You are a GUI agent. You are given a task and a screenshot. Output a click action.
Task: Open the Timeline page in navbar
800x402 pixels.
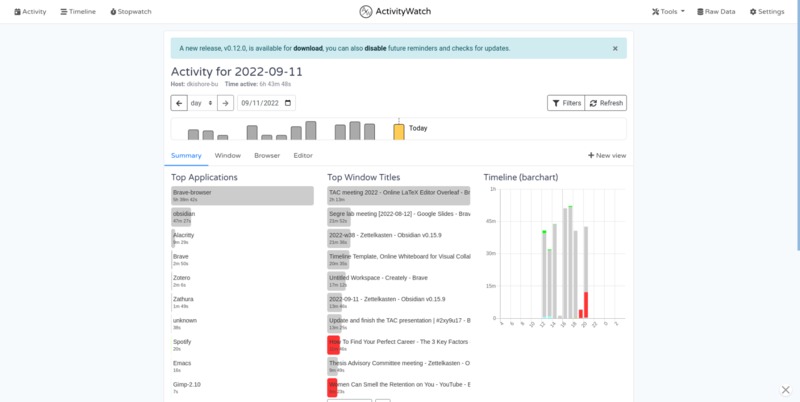(x=78, y=12)
